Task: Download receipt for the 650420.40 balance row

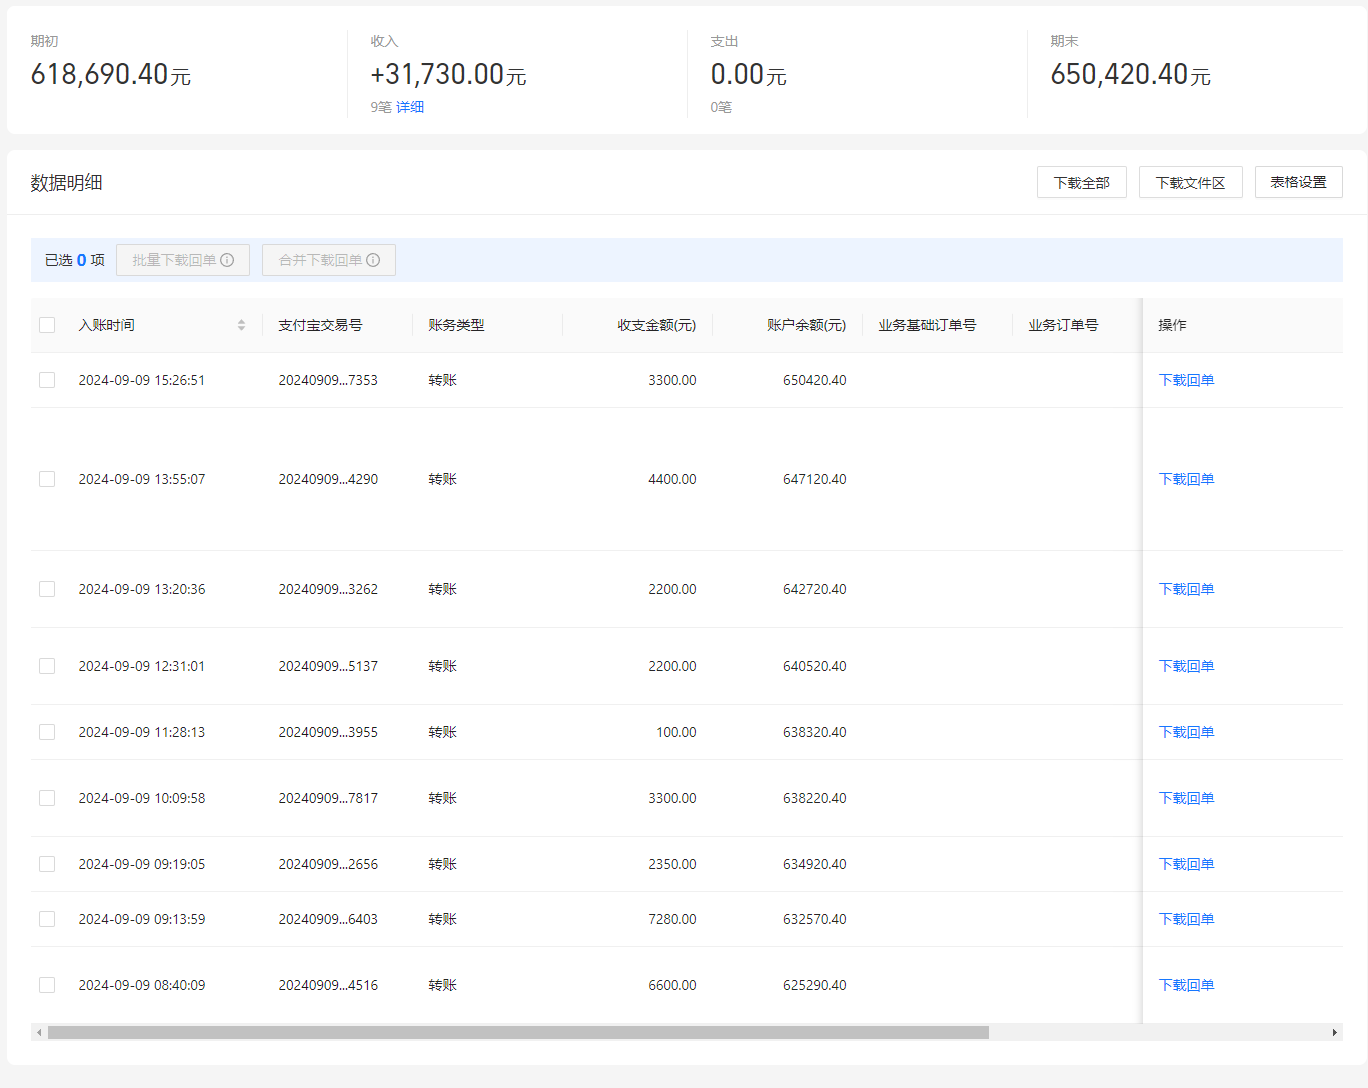Action: point(1186,380)
